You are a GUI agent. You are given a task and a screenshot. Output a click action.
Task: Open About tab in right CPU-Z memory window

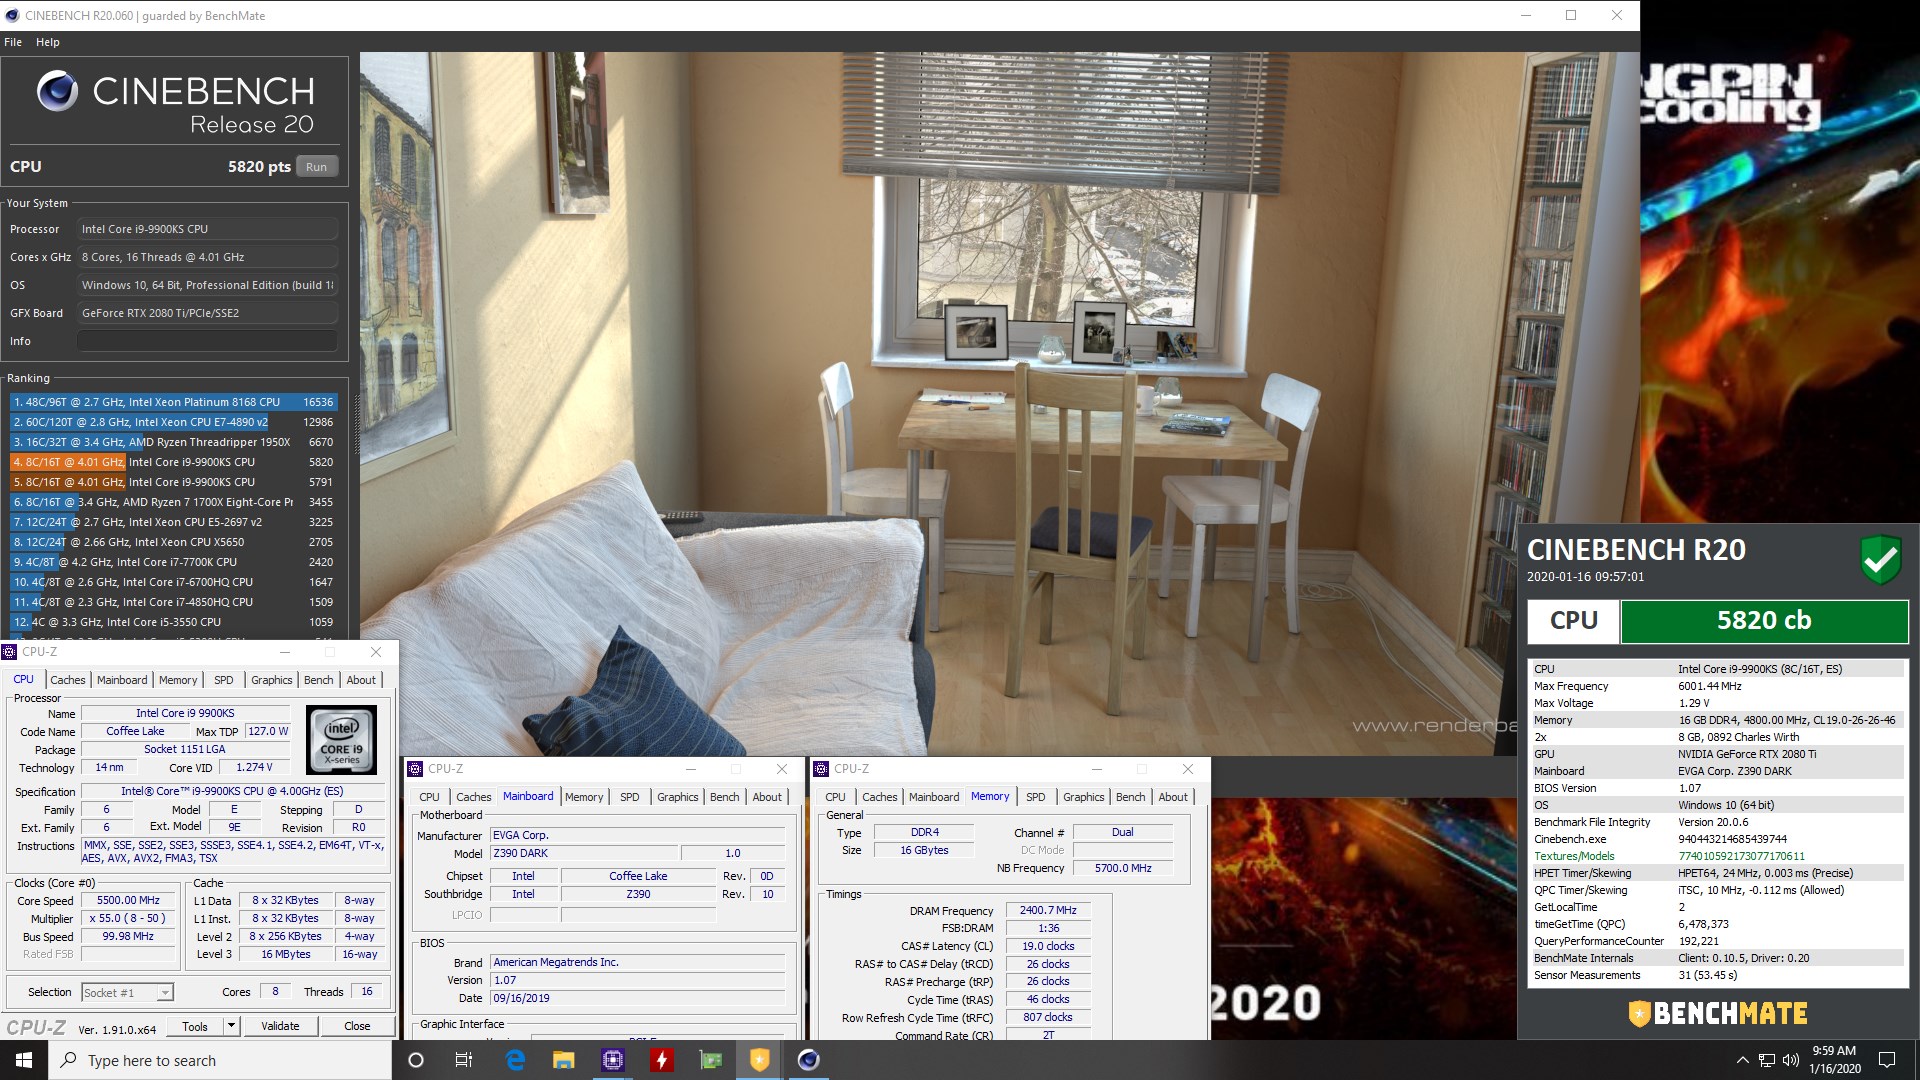click(1173, 797)
